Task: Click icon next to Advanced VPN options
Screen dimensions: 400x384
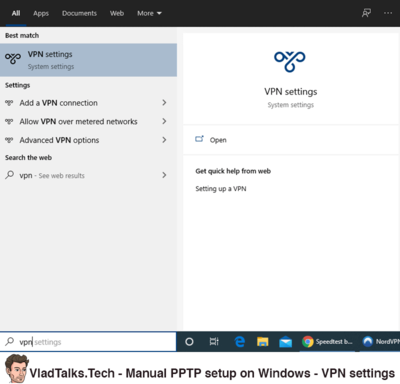Action: click(x=9, y=140)
